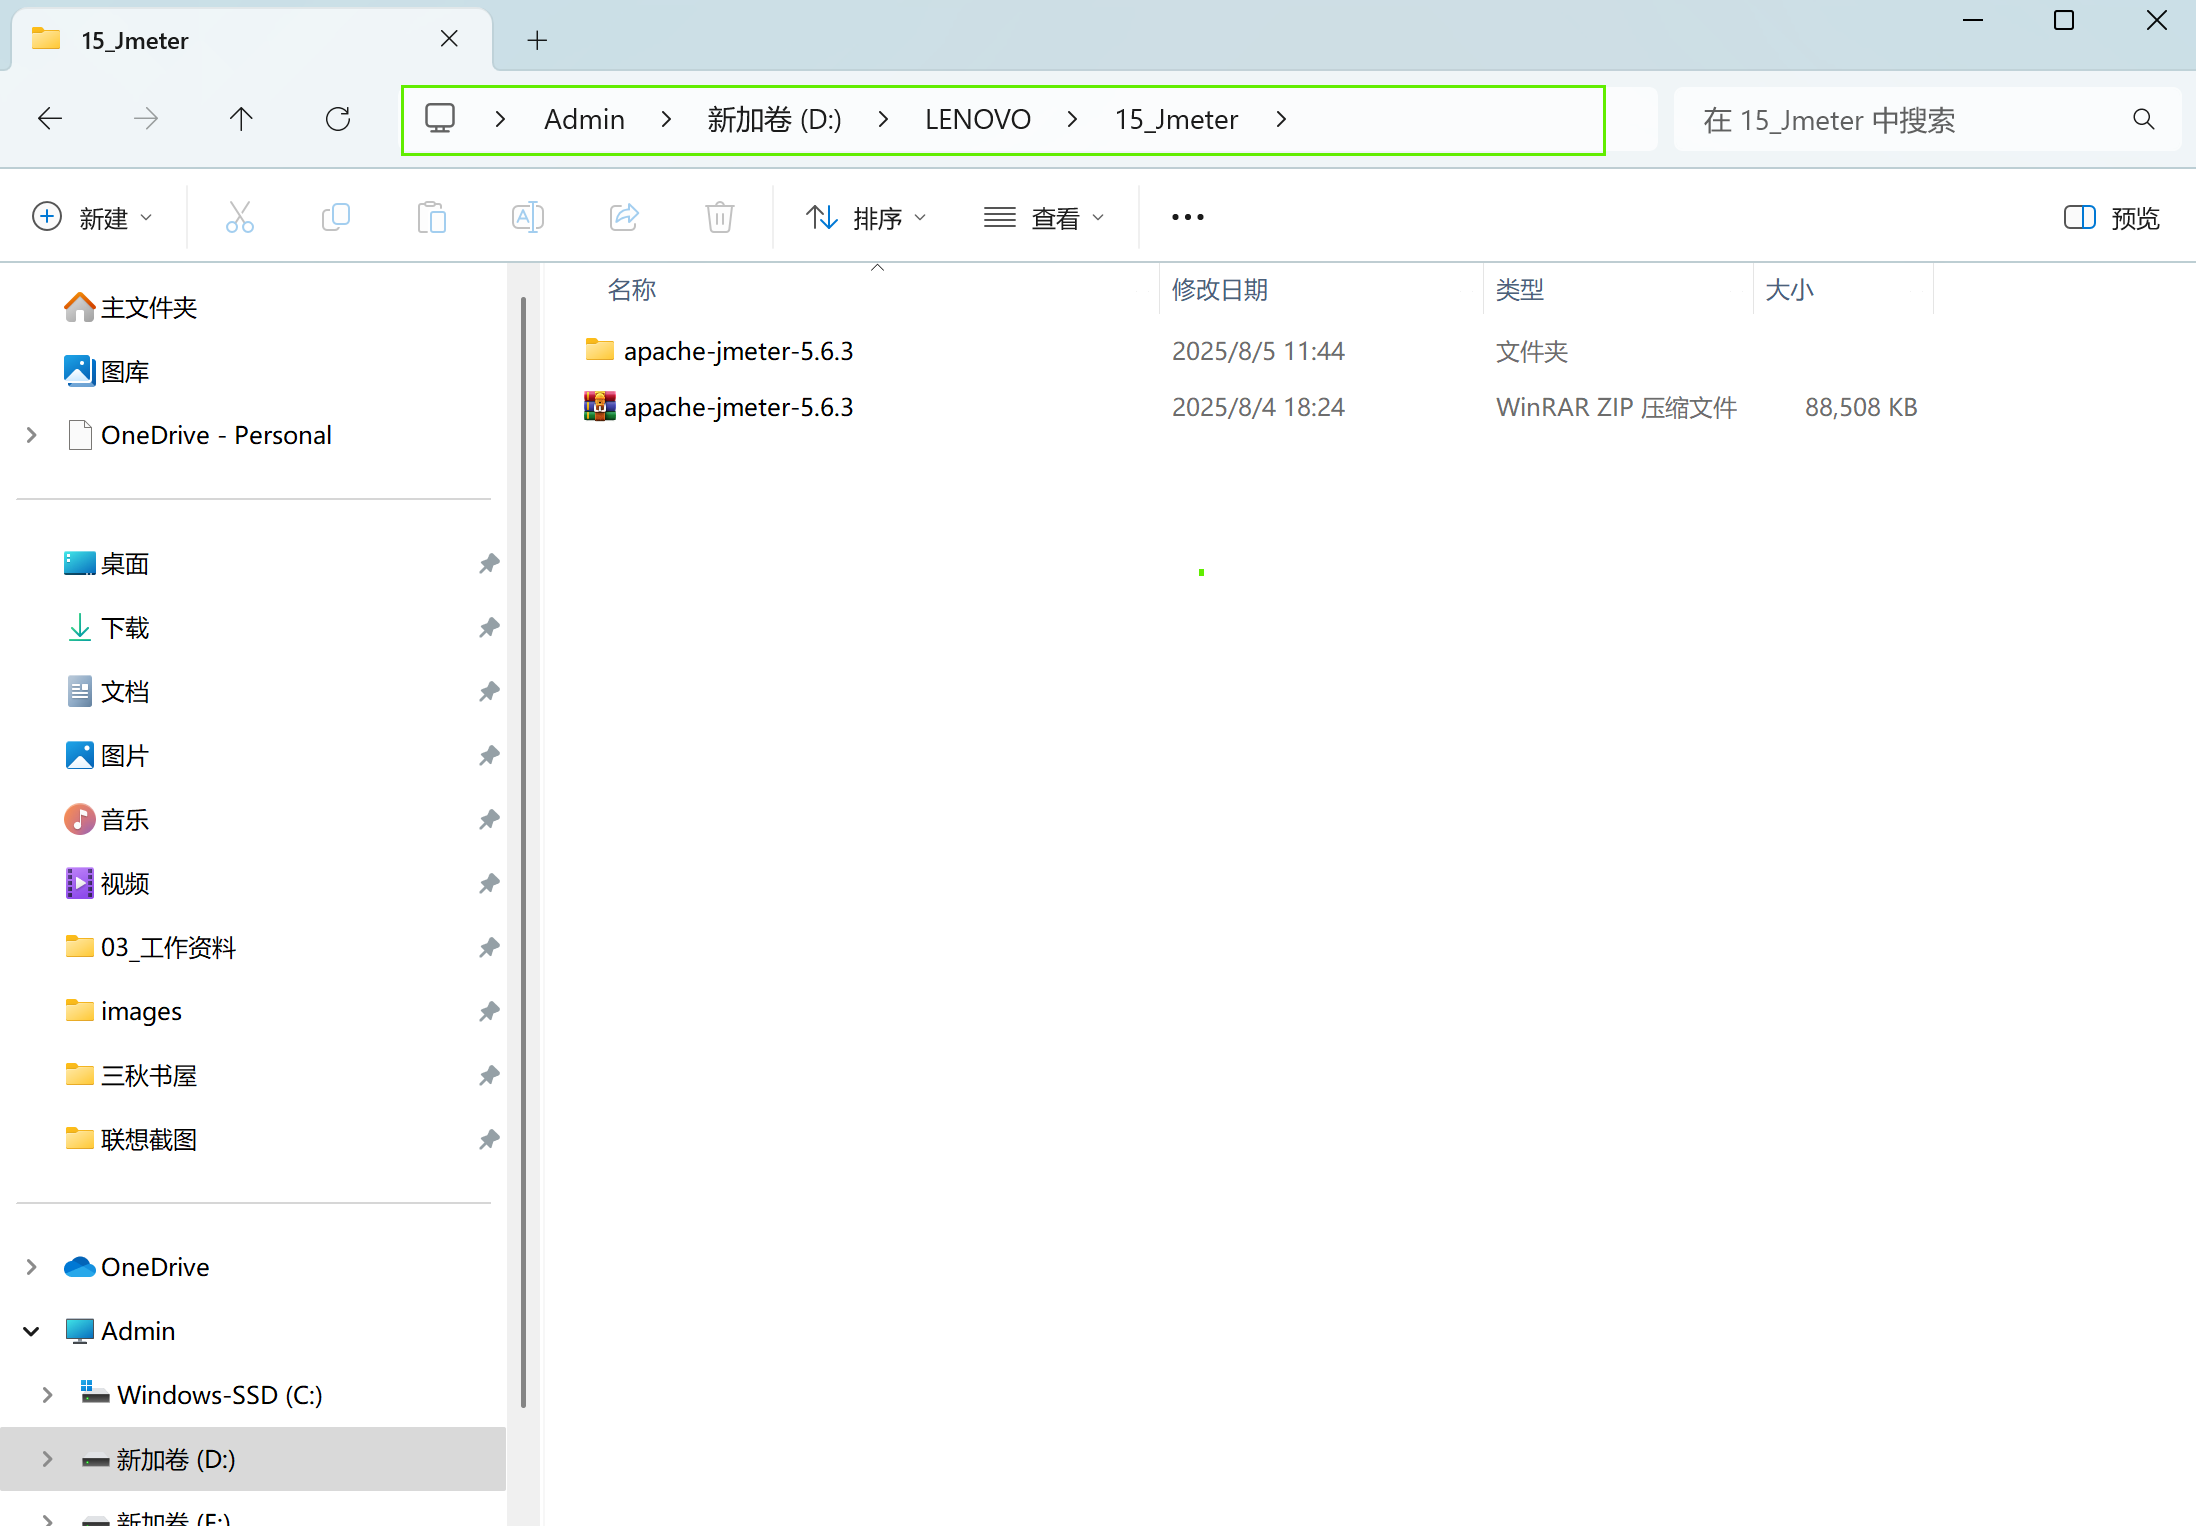Open 主文件夹 in sidebar

click(x=149, y=307)
